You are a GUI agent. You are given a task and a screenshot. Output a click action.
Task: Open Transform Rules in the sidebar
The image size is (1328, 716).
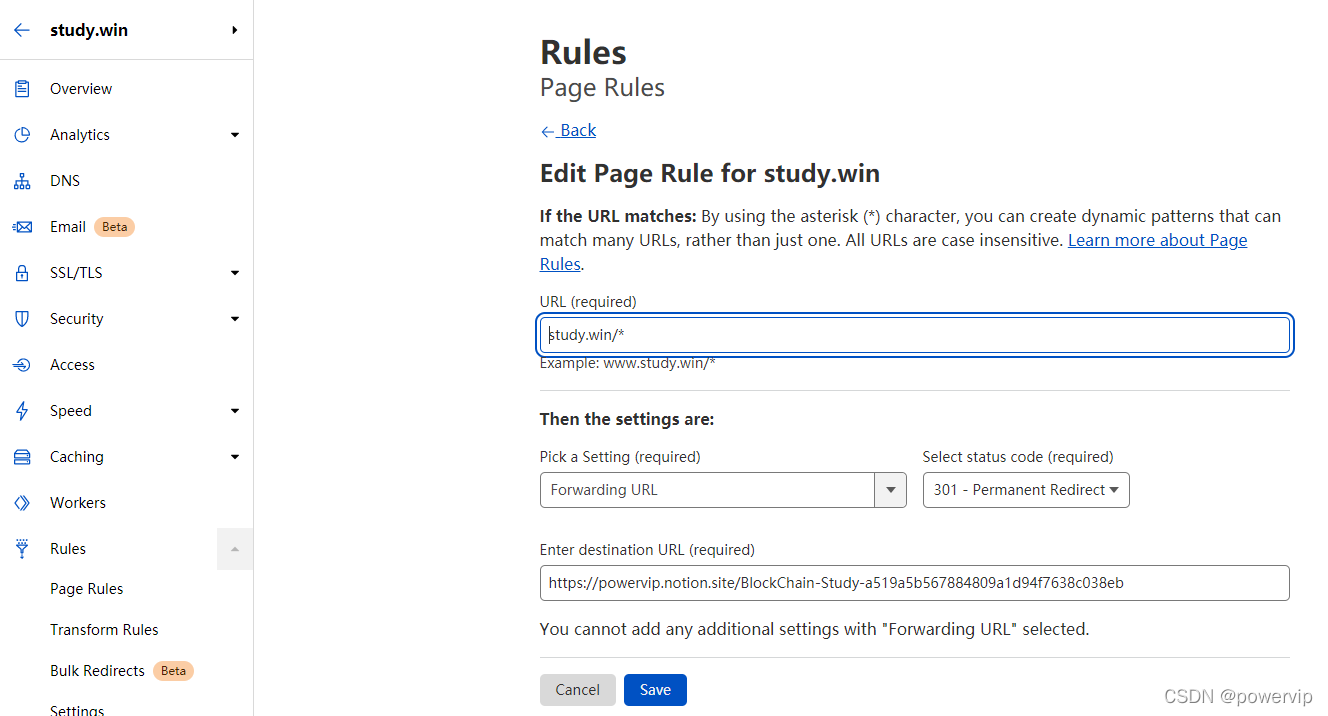tap(104, 630)
